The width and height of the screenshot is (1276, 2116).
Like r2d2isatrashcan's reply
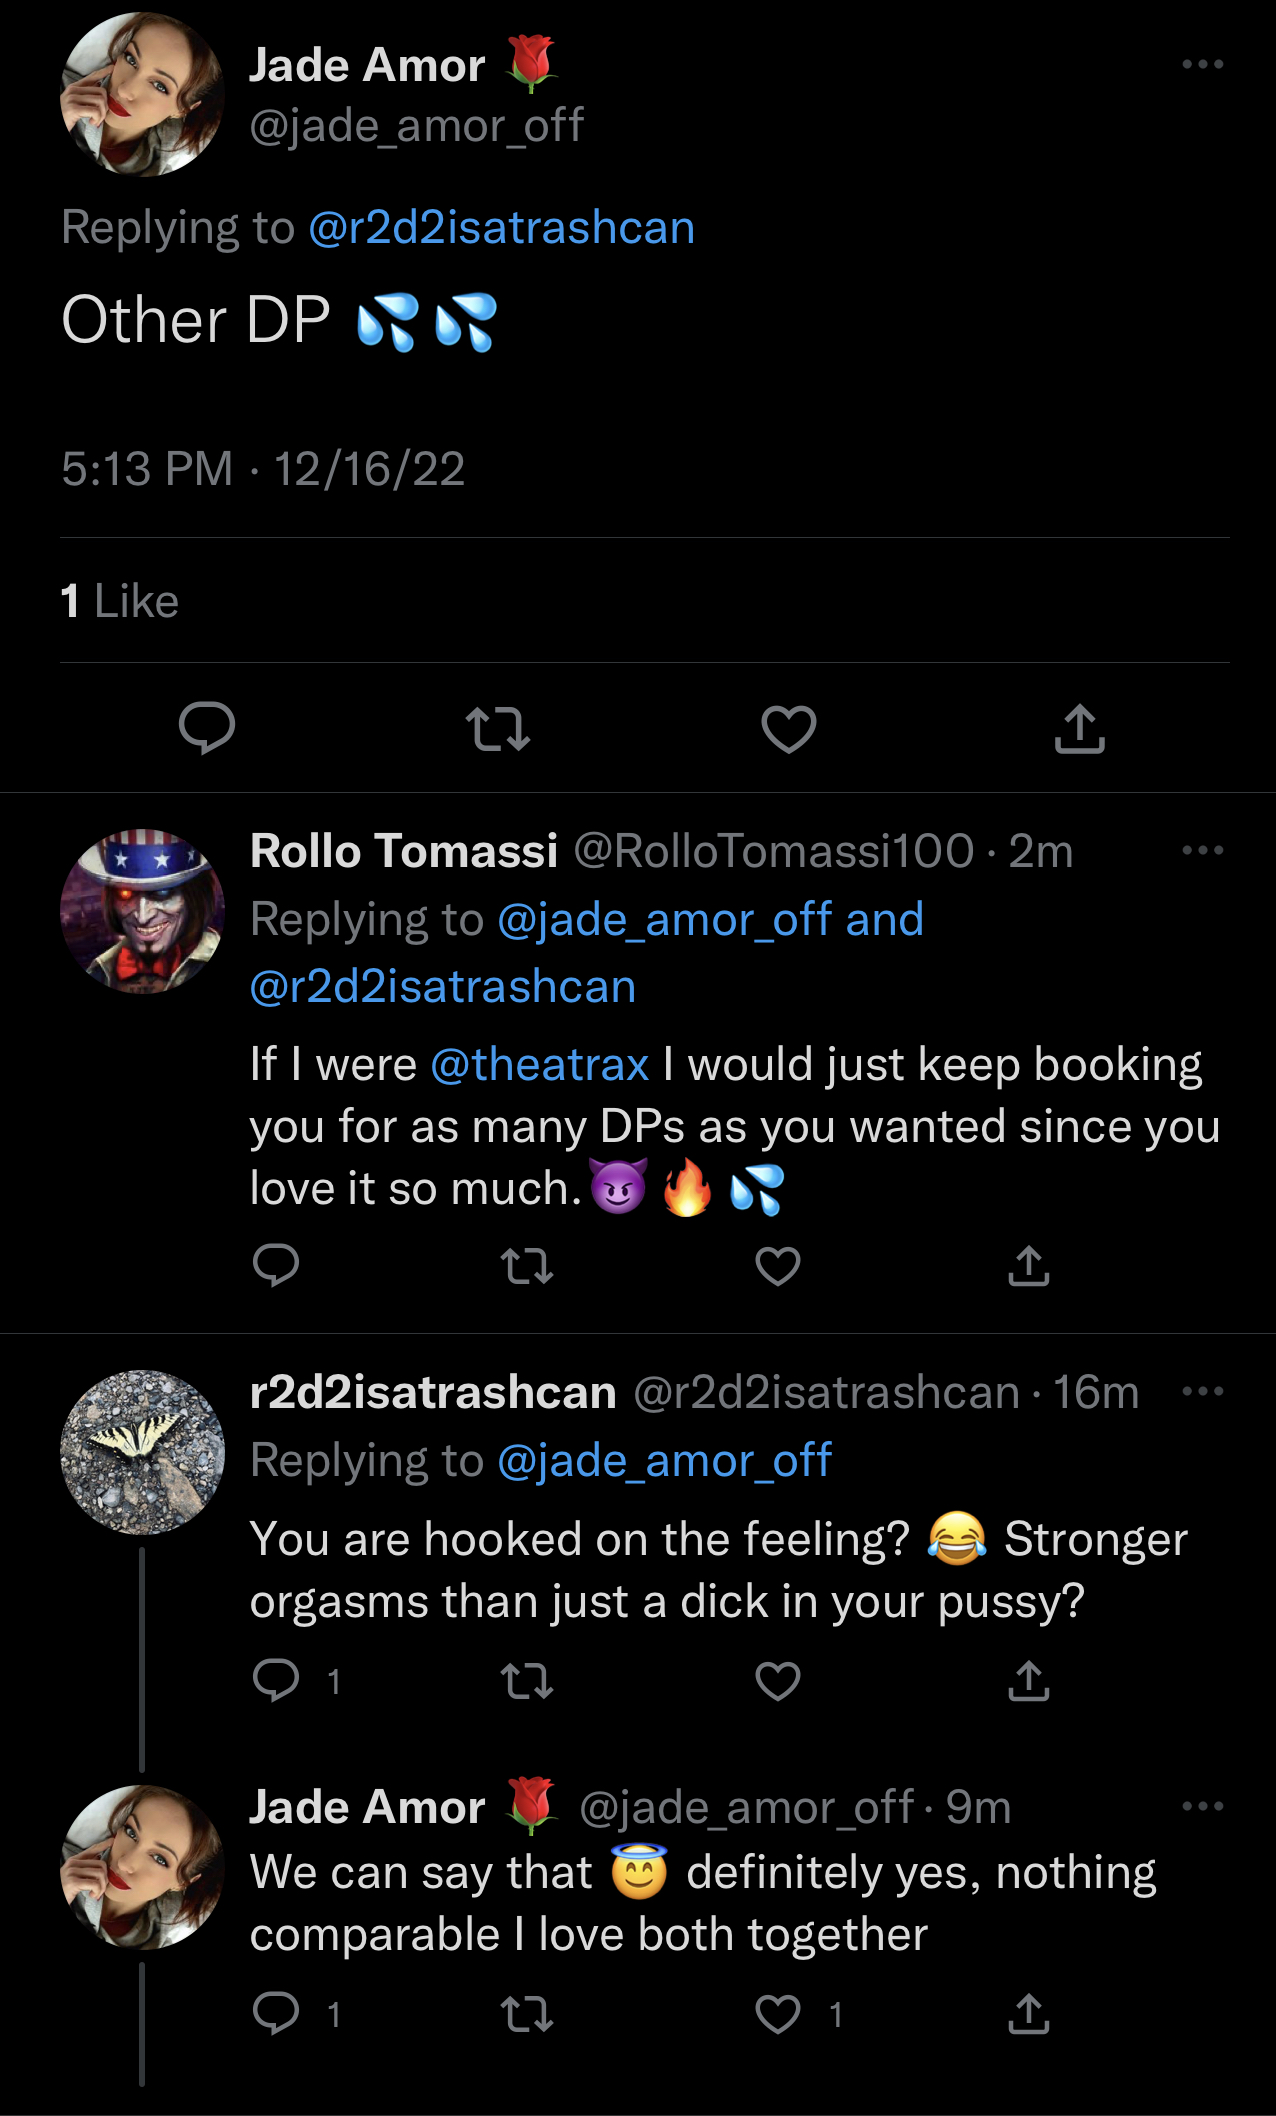(778, 1681)
